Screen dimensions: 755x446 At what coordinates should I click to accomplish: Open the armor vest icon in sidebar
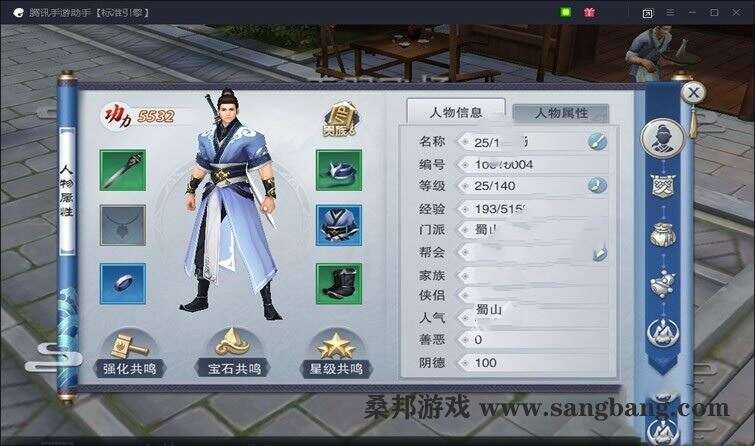tap(663, 186)
